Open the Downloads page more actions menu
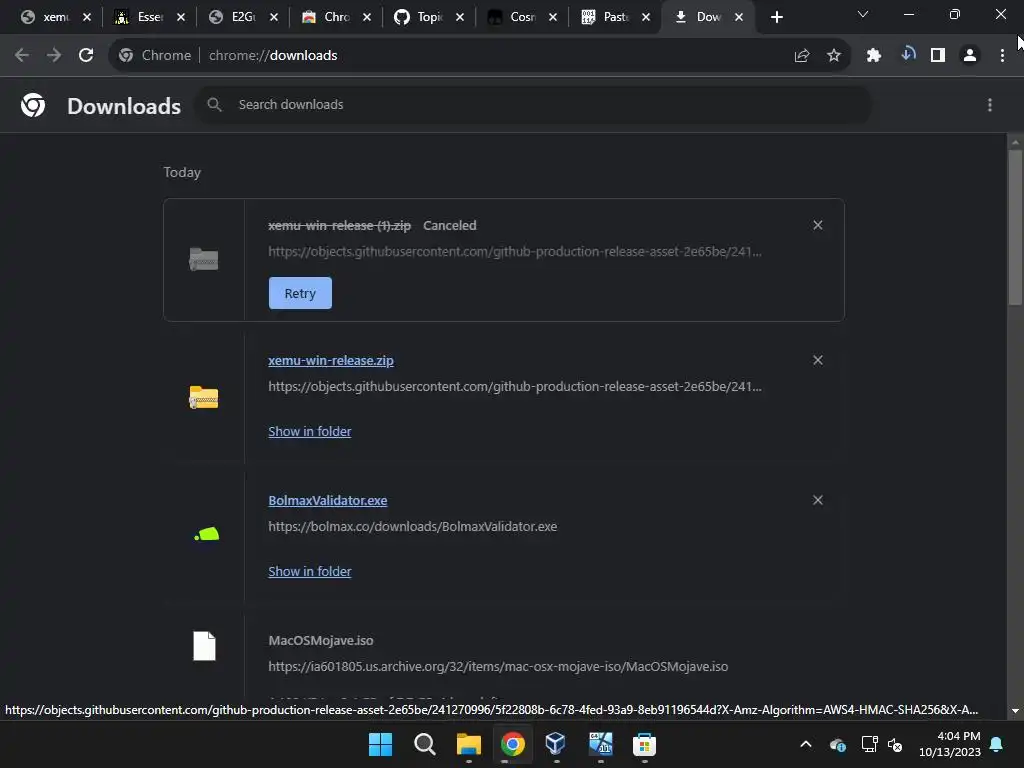 point(990,105)
